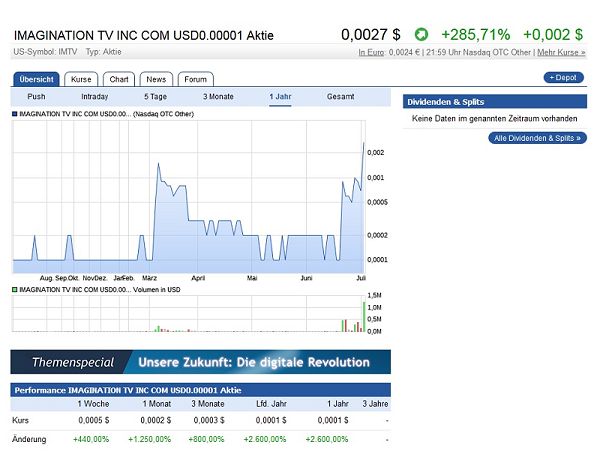Viewport: 600px width, 469px height.
Task: Open the Themenspecial digitale Revolution banner
Action: pos(200,362)
